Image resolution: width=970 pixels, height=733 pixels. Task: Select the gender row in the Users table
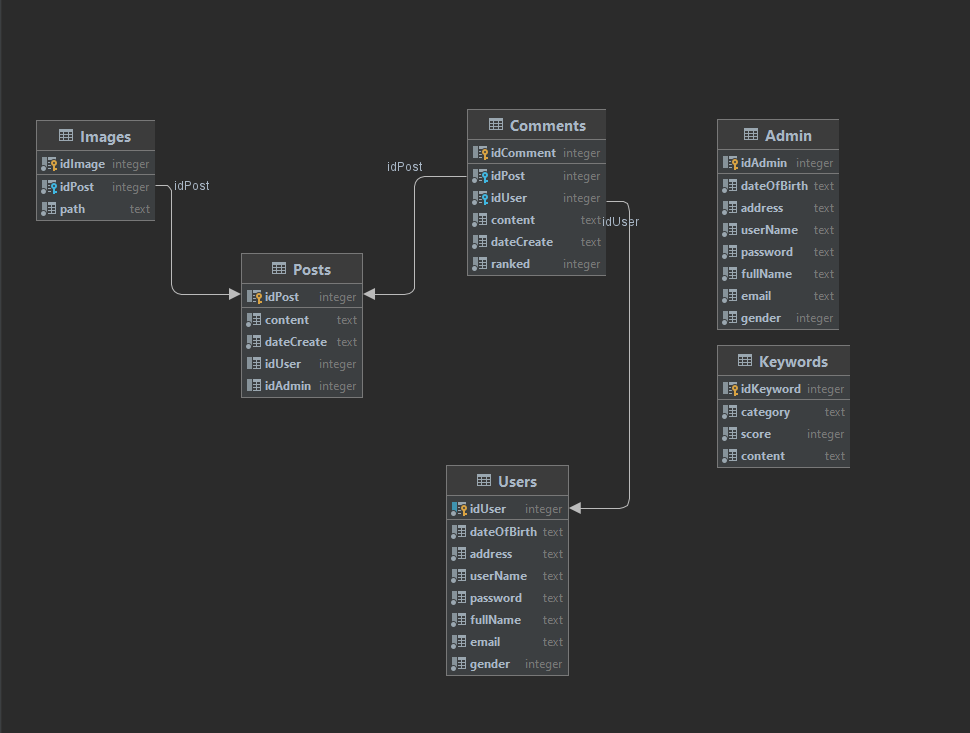[507, 663]
